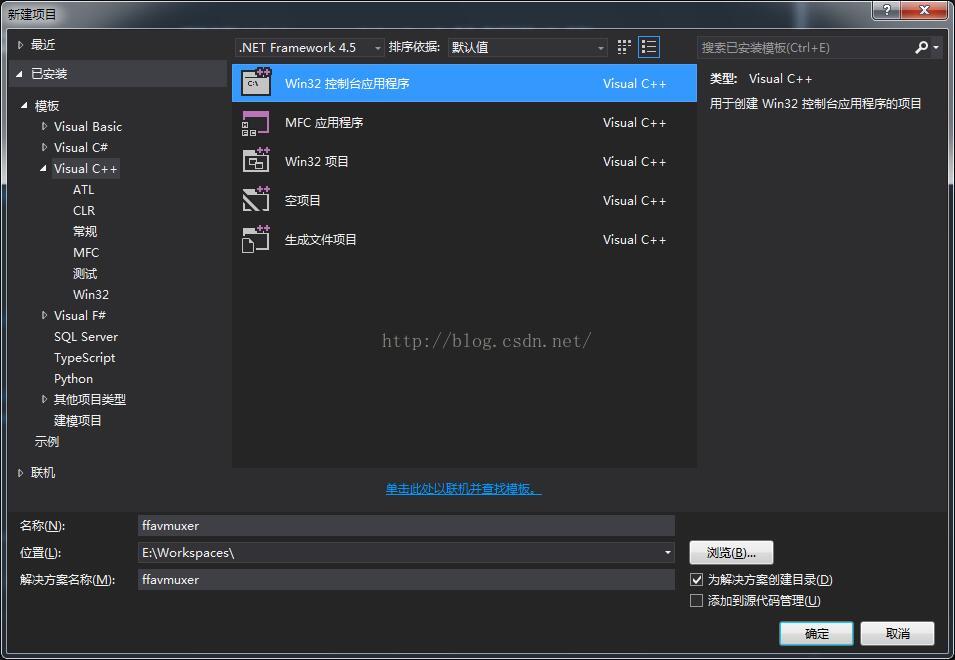Viewport: 955px width, 660px height.
Task: Select the MFC 应用程序 row label
Action: point(324,122)
